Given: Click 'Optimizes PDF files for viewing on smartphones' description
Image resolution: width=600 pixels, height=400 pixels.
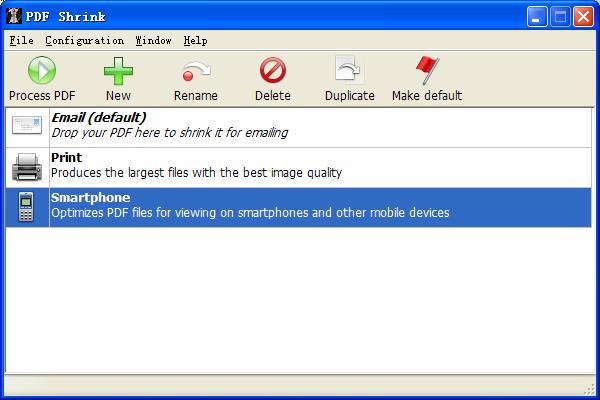Looking at the screenshot, I should [250, 212].
